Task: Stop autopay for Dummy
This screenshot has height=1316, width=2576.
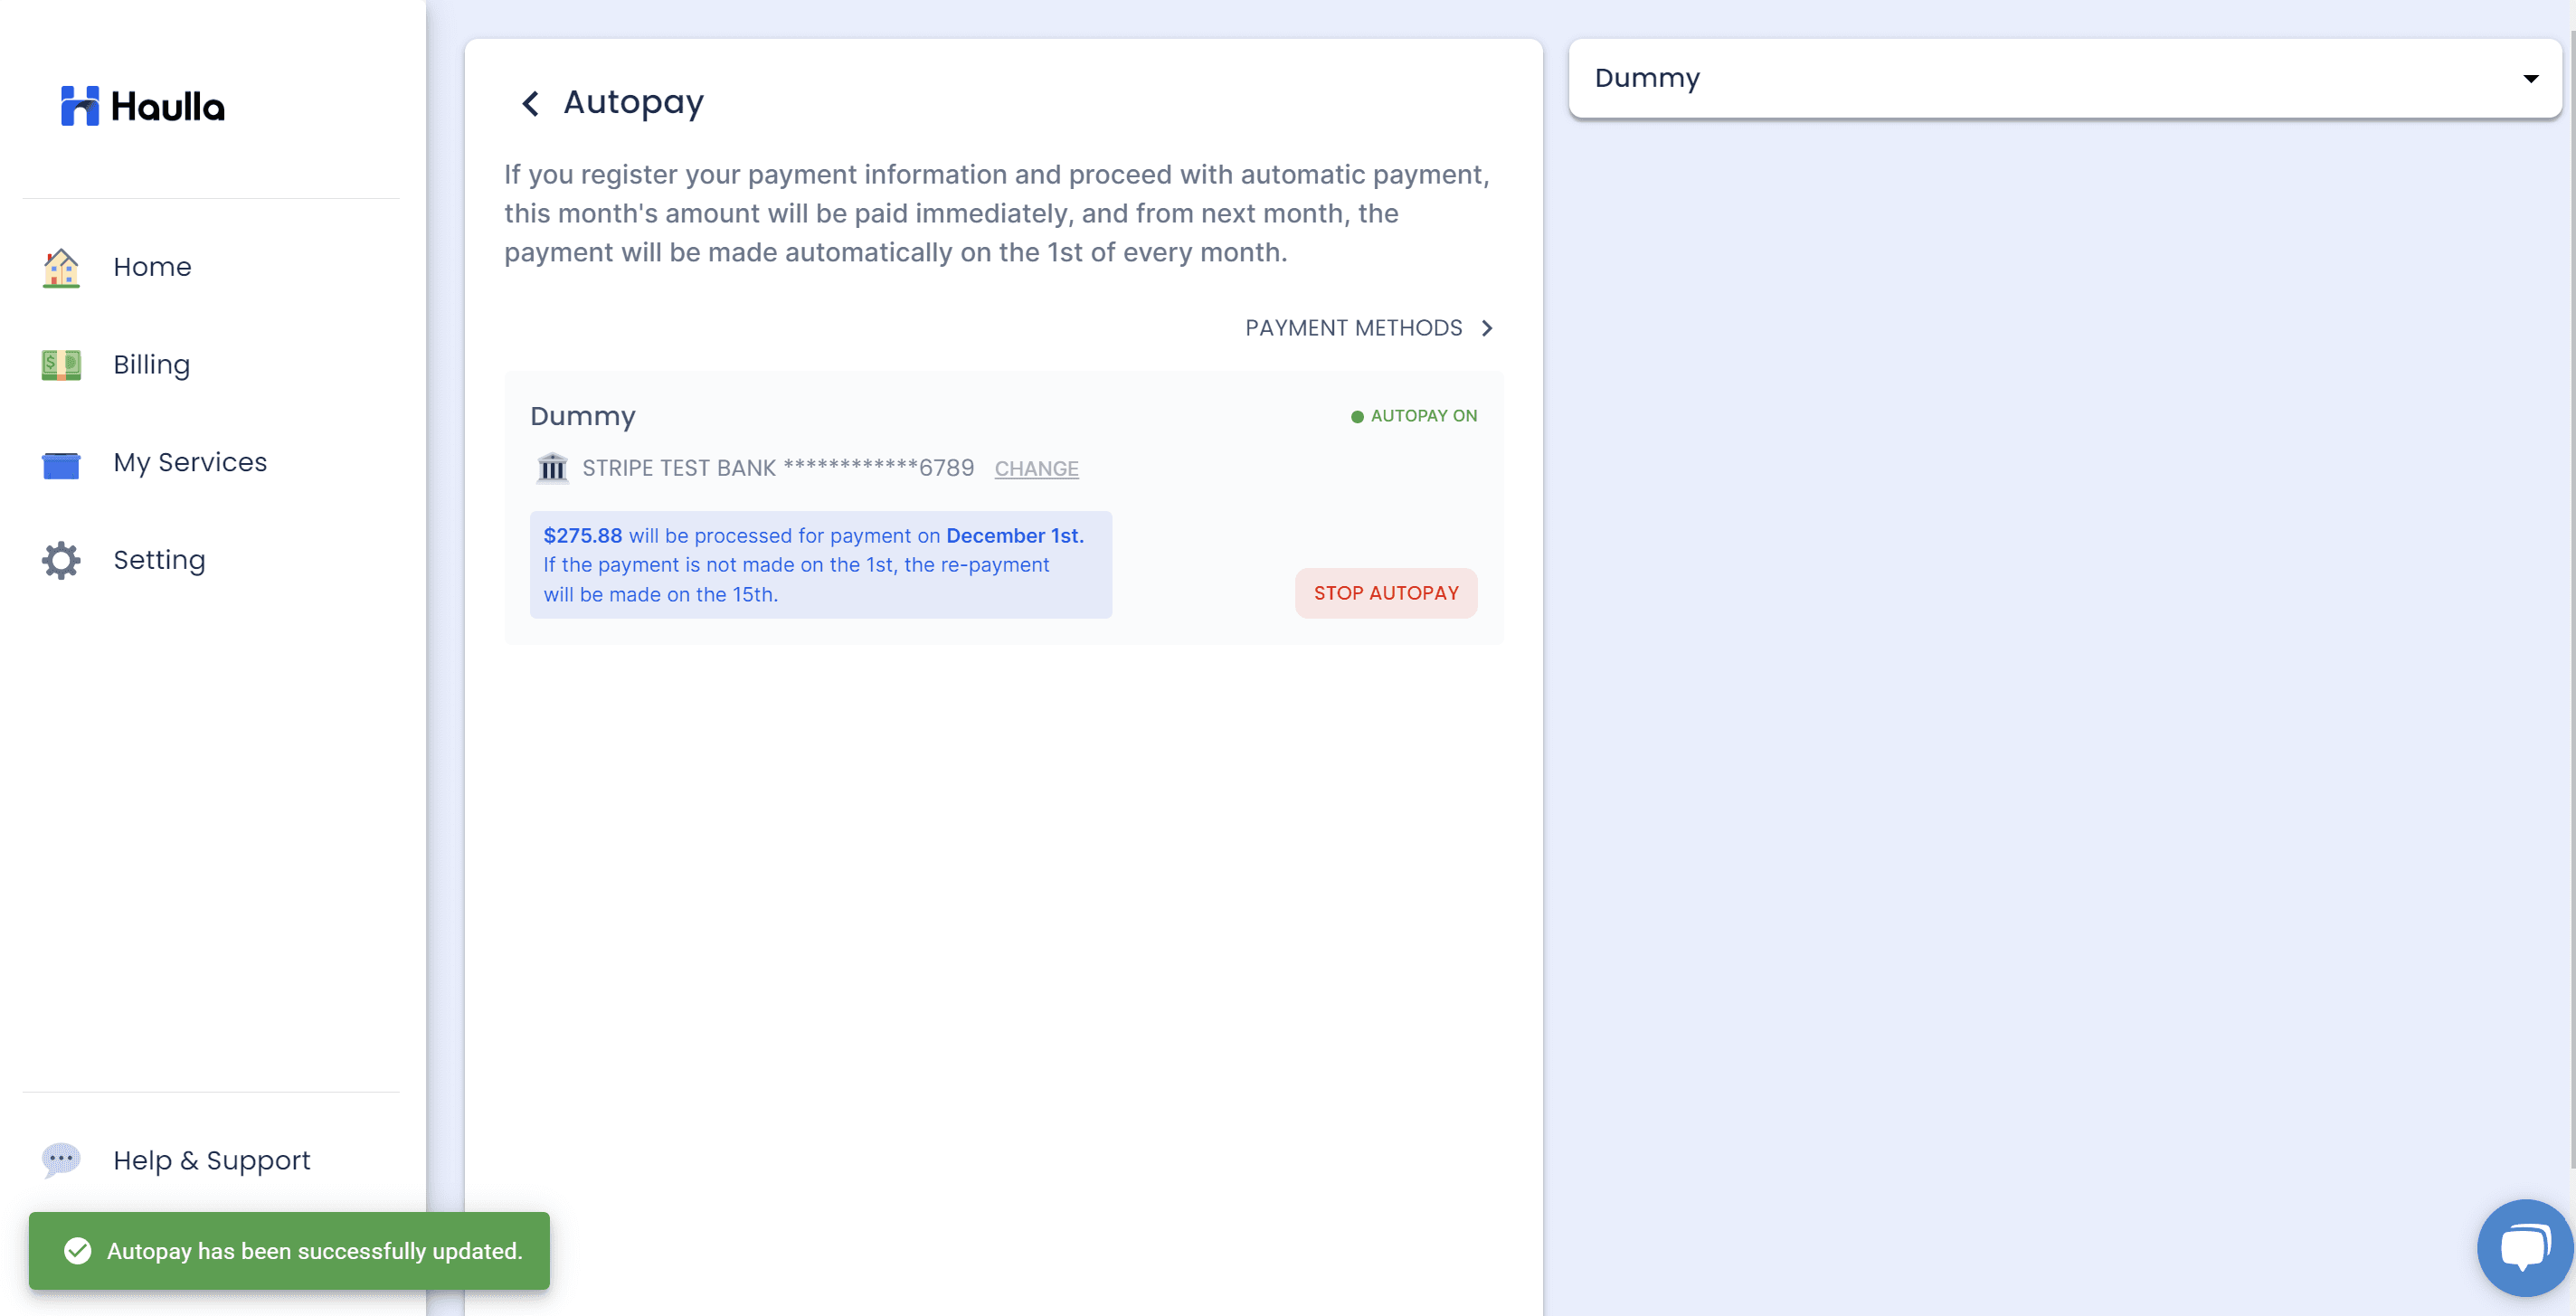Action: coord(1385,593)
